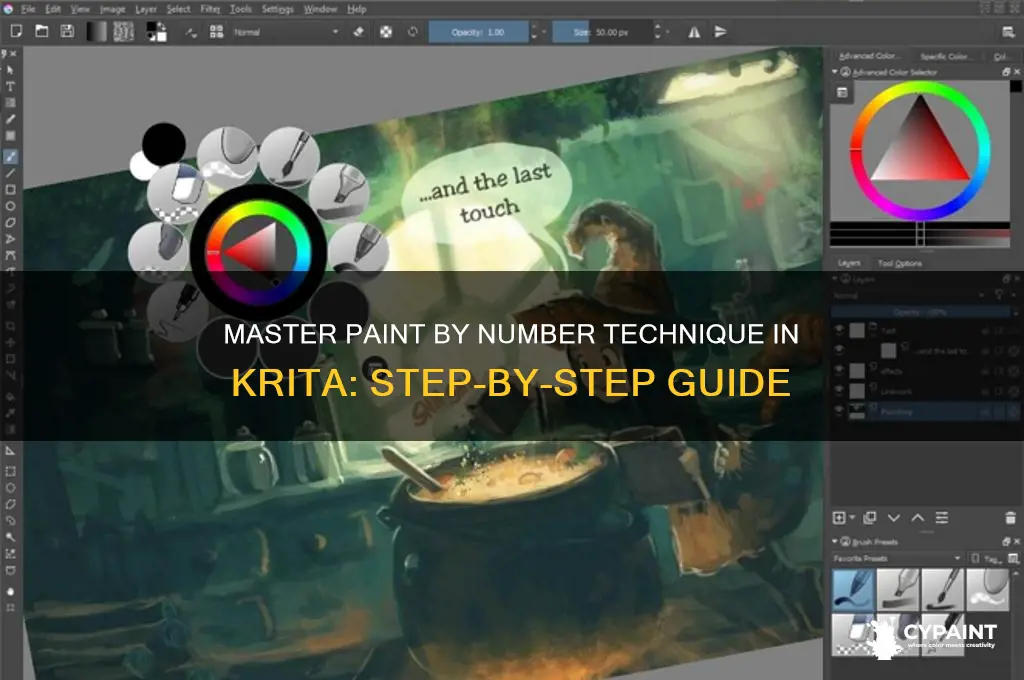The image size is (1024, 680).
Task: Click the Opacity spin arrows
Action: point(534,32)
